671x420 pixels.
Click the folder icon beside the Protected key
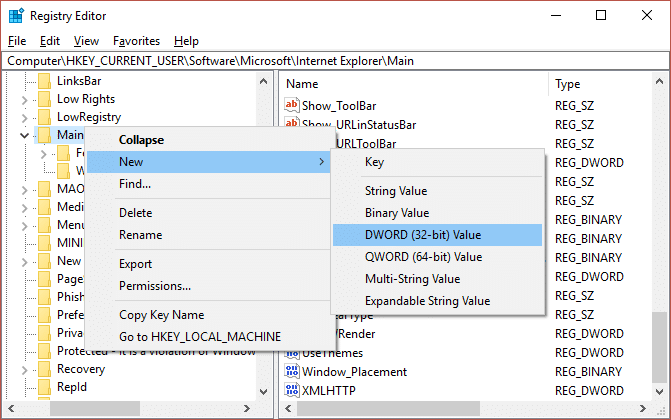point(45,351)
